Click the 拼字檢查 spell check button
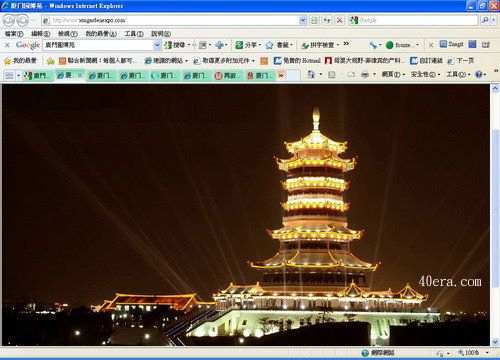Screen dimensions: 500x360 tap(319, 45)
